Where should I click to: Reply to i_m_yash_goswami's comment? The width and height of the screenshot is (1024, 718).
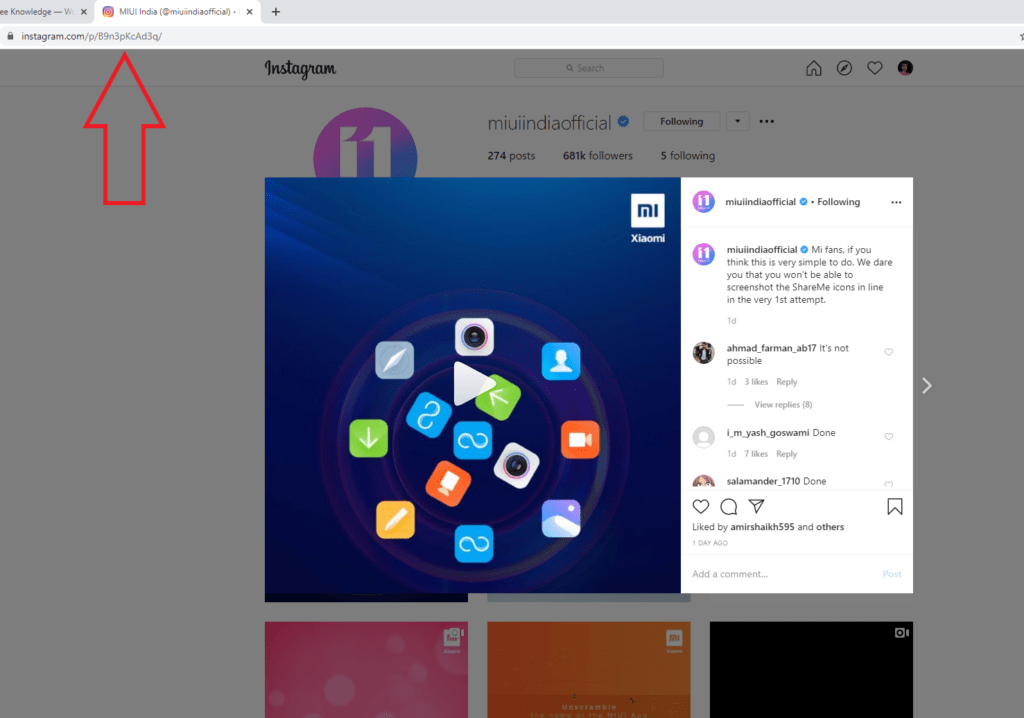click(786, 453)
